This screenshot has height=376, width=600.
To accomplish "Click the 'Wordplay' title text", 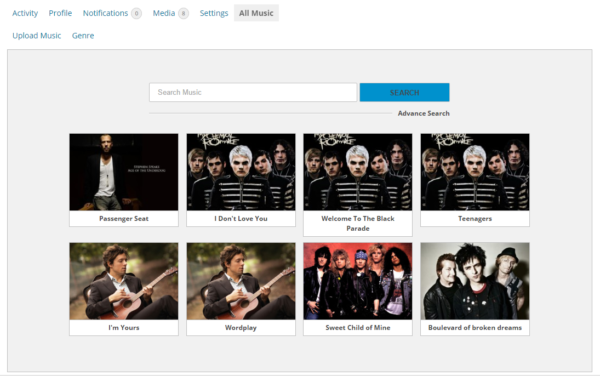I will [x=241, y=327].
